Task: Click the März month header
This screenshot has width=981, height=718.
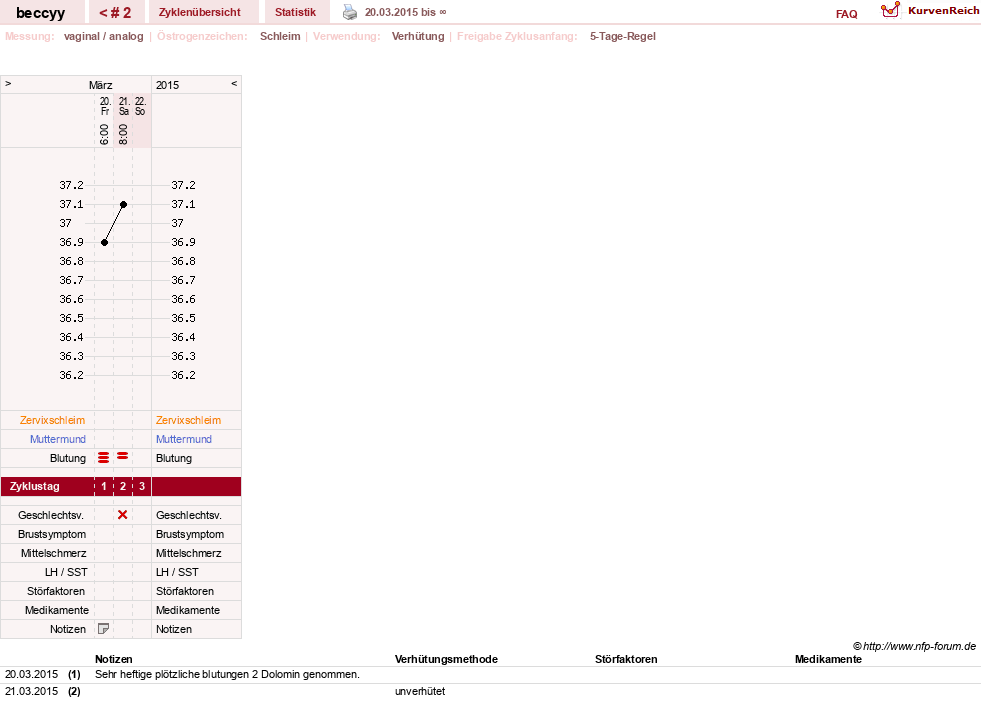Action: (x=100, y=85)
